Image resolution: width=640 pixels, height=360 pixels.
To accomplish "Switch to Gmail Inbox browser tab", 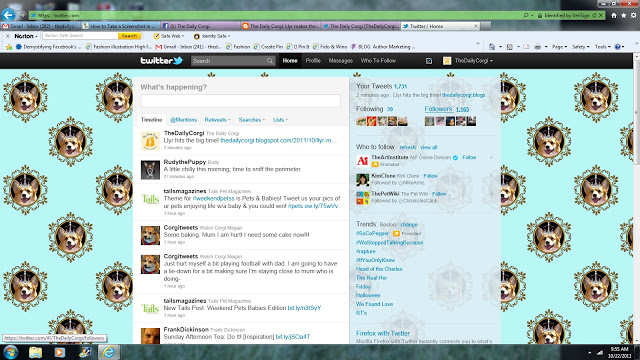I will [40, 26].
